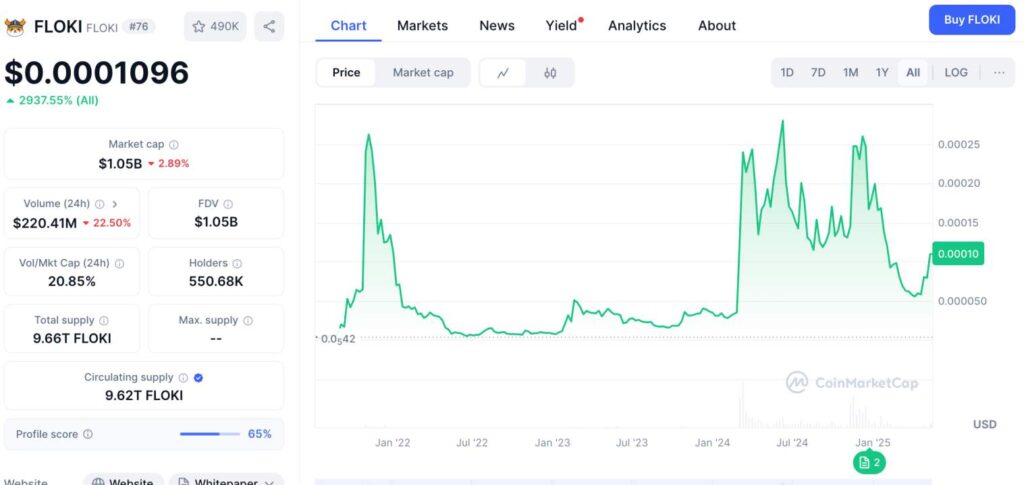Open chart more options ellipsis
The height and width of the screenshot is (485, 1024).
pyautogui.click(x=999, y=72)
